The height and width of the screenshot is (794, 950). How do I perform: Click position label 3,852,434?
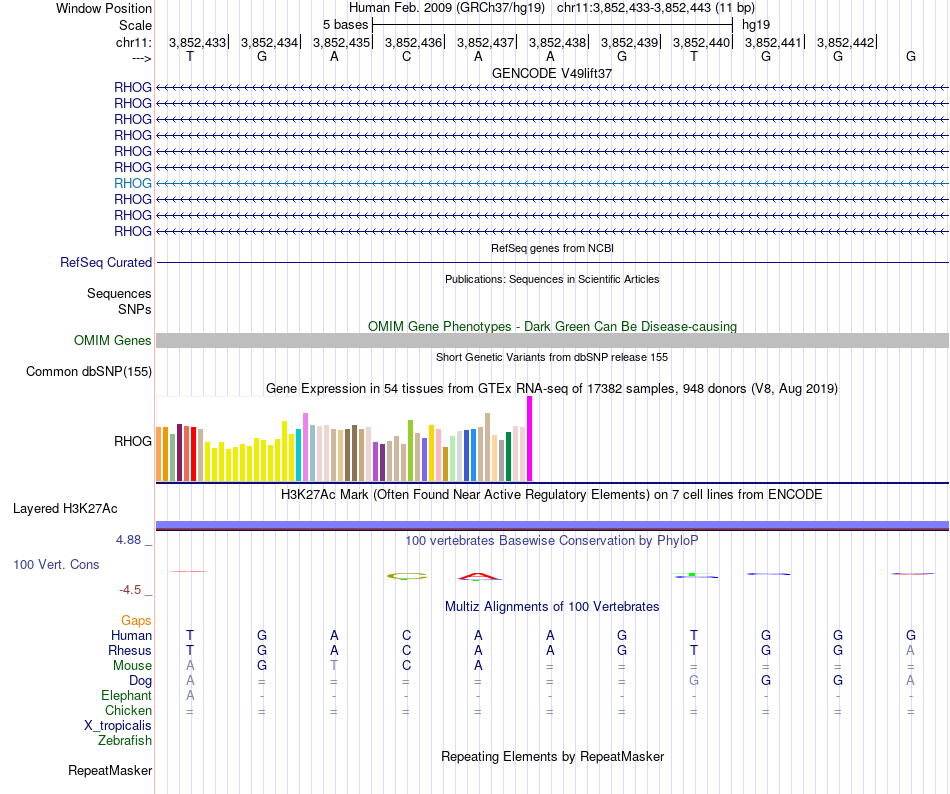269,42
